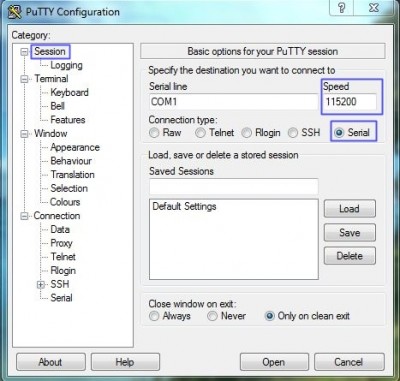Open the Behaviour settings category
This screenshot has width=400, height=381.
pos(71,161)
